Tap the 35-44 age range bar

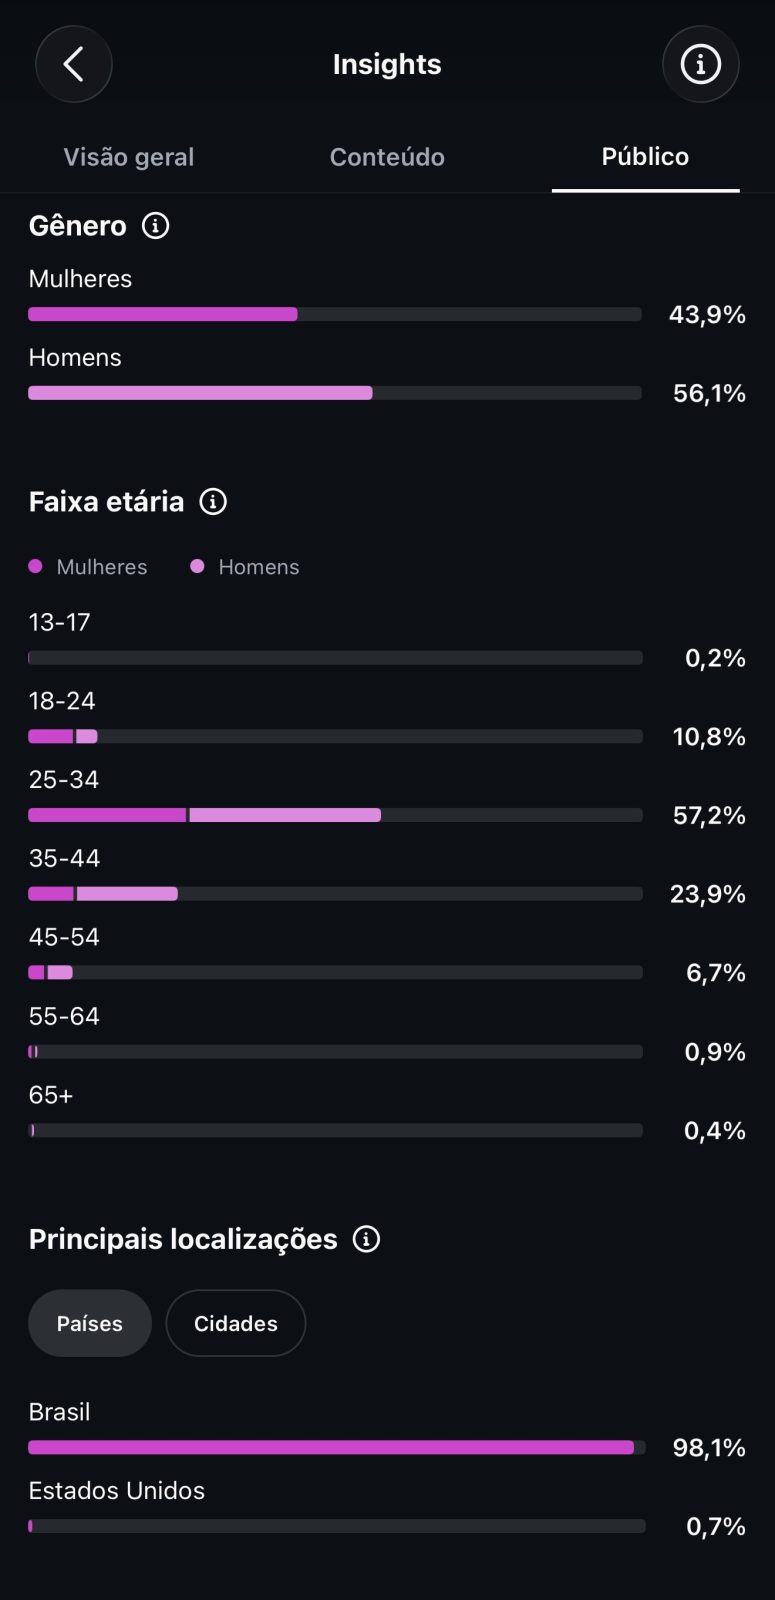click(335, 893)
